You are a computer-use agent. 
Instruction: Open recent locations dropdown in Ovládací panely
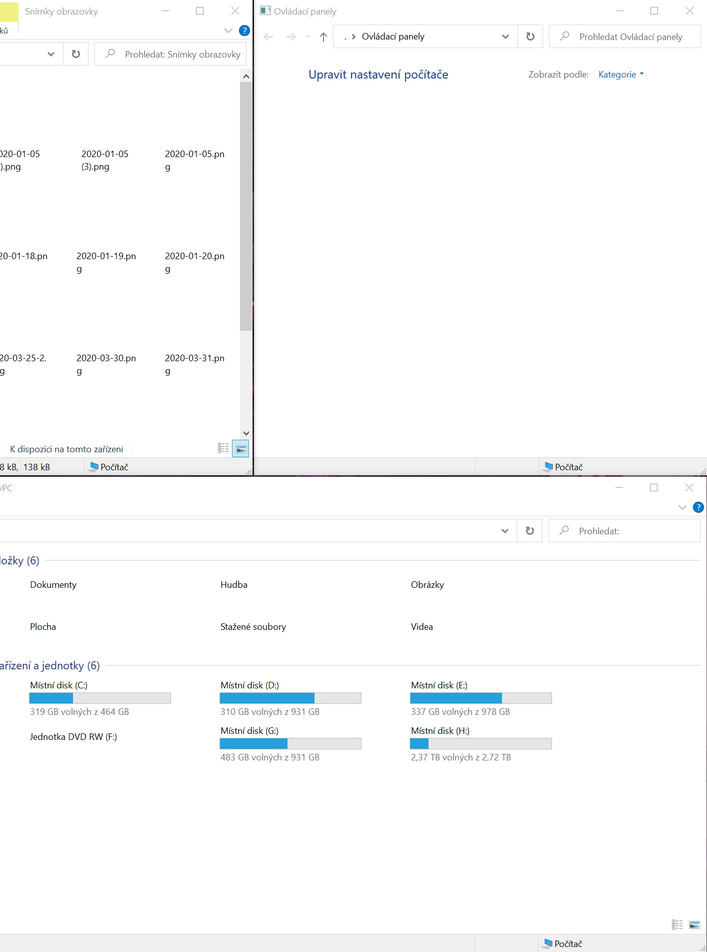click(307, 37)
